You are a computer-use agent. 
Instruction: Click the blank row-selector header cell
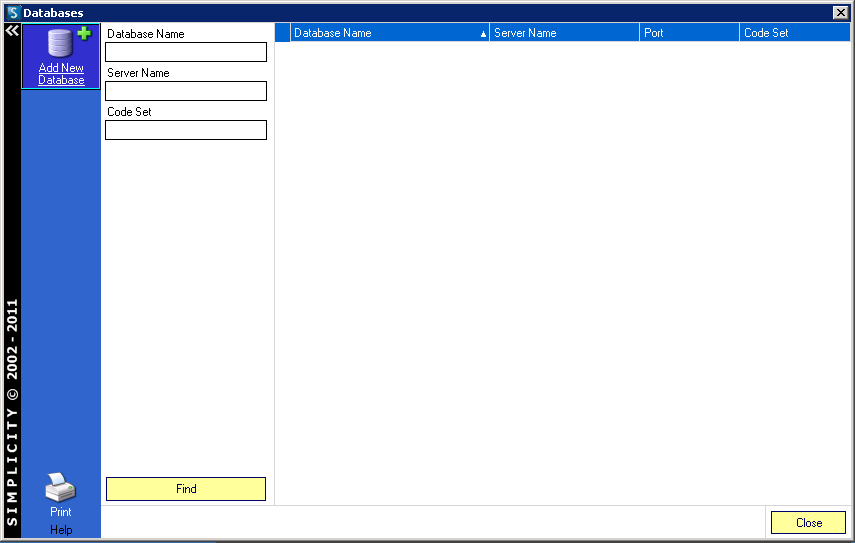[283, 33]
